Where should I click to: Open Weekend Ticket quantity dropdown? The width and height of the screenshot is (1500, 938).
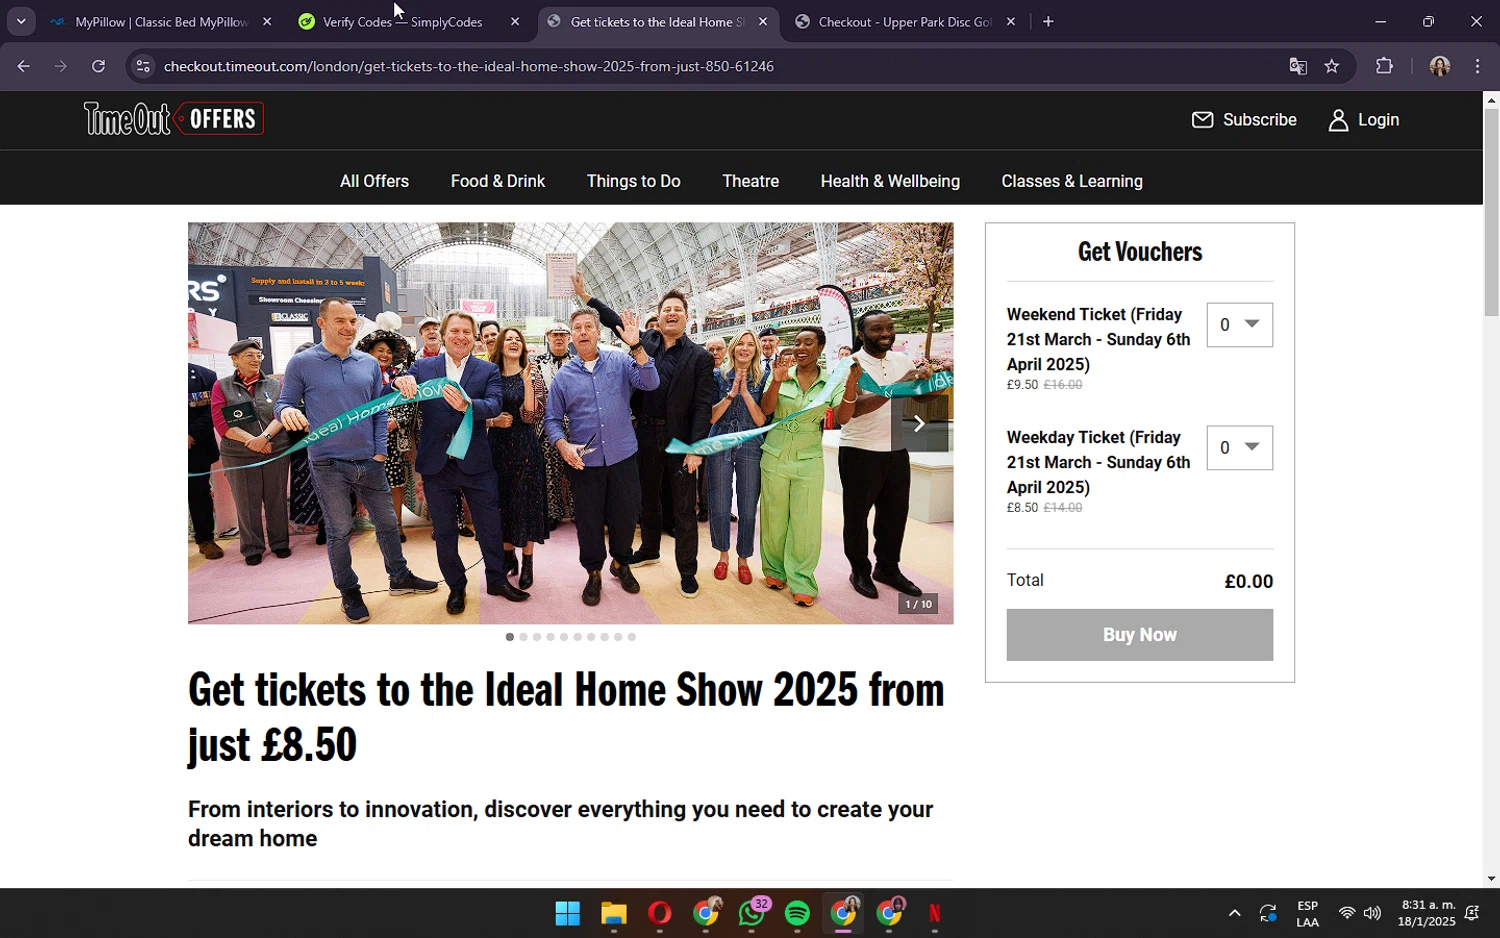(x=1240, y=325)
